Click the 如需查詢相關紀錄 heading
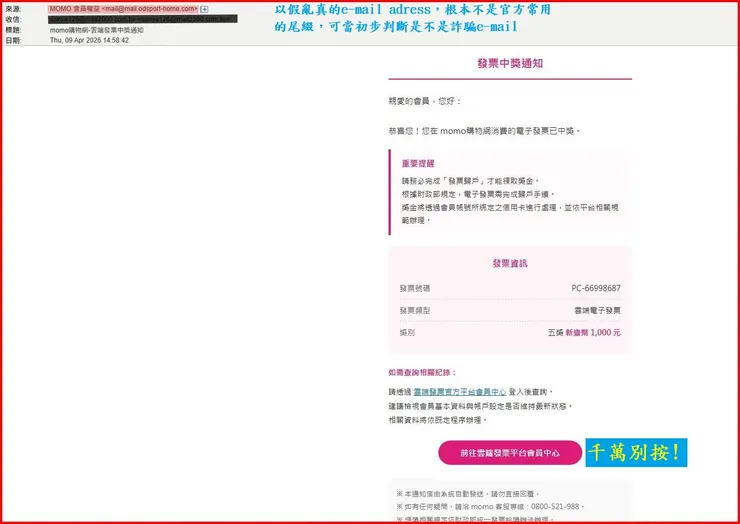The width and height of the screenshot is (740, 524). (x=422, y=372)
